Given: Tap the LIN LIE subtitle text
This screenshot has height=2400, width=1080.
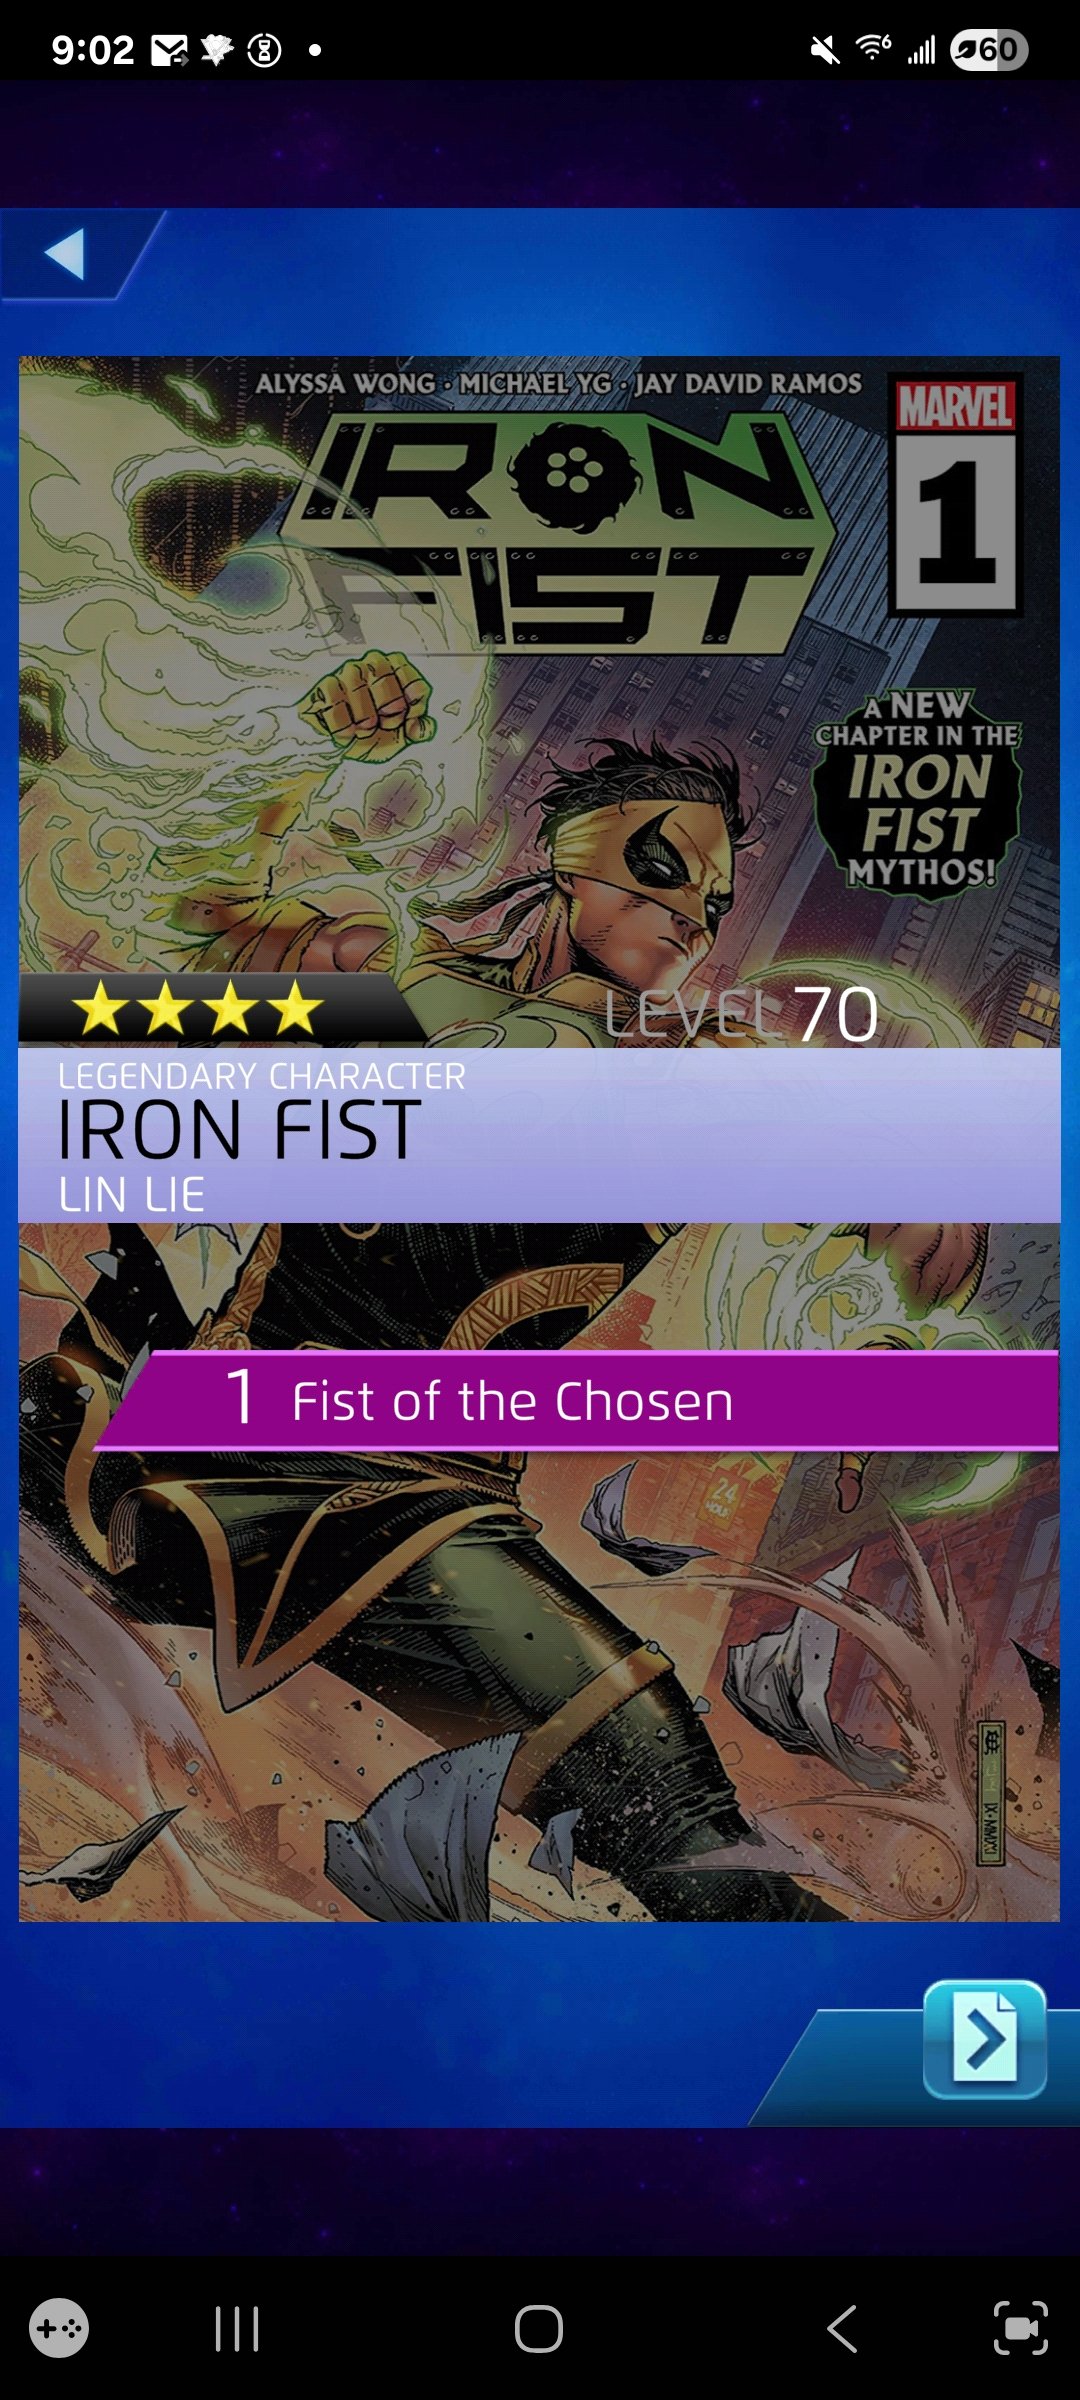Looking at the screenshot, I should (131, 1194).
